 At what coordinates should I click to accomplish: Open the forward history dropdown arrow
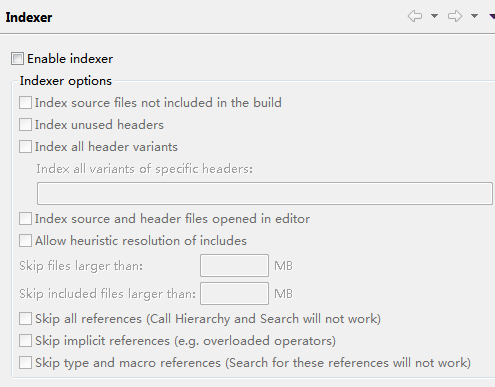pos(474,16)
